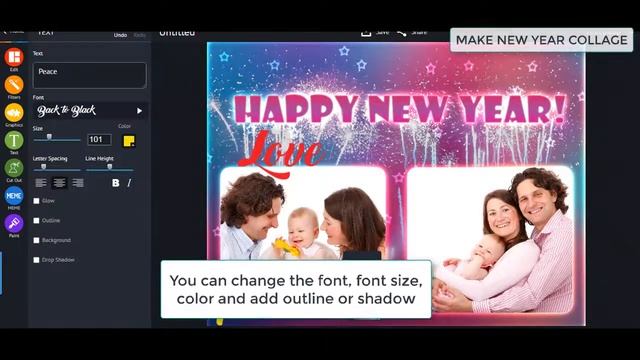
Task: Enable the Background checkbox
Action: 36,240
